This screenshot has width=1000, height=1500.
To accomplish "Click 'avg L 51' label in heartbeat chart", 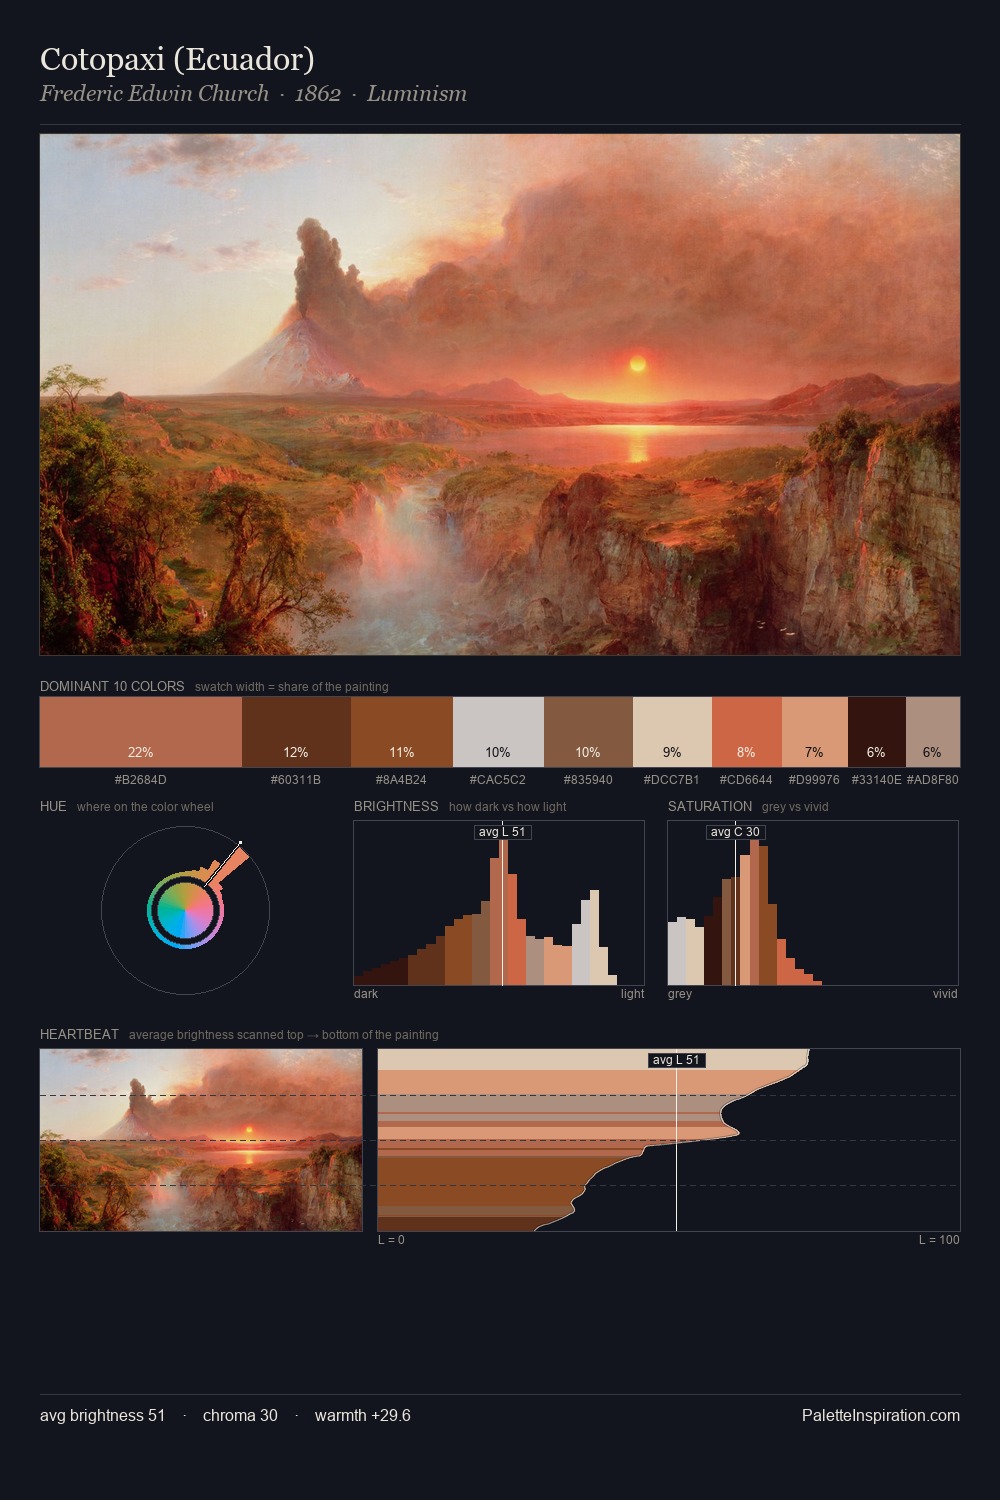I will pos(676,1060).
